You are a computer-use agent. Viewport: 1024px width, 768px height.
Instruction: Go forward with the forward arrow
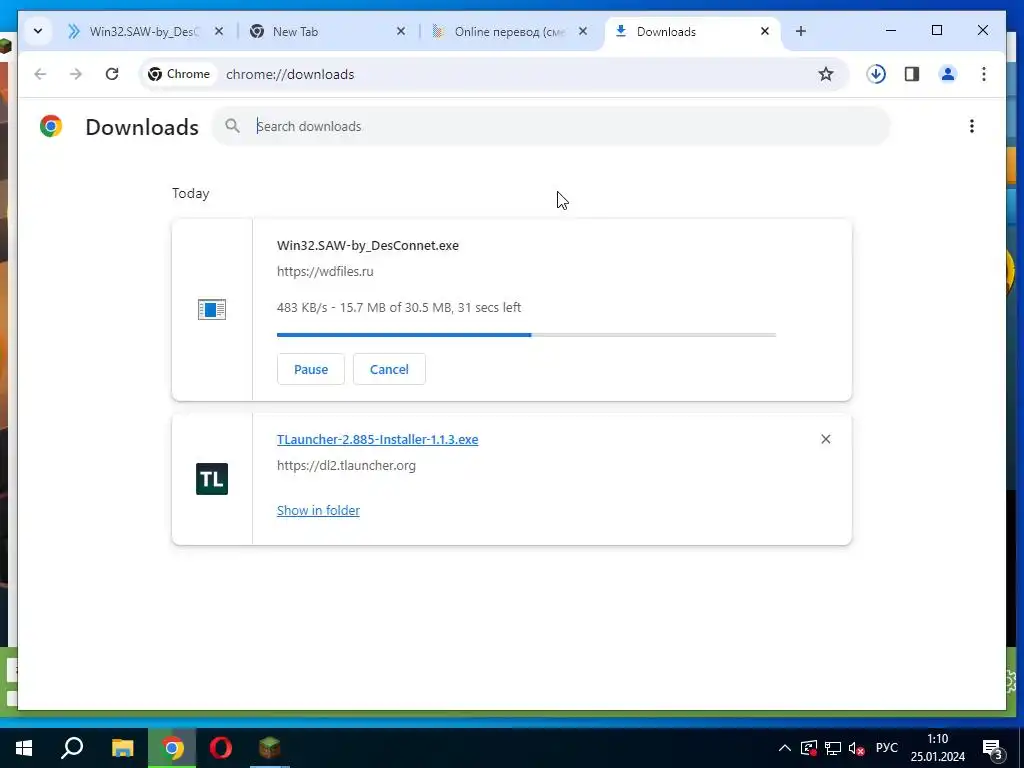[x=76, y=74]
